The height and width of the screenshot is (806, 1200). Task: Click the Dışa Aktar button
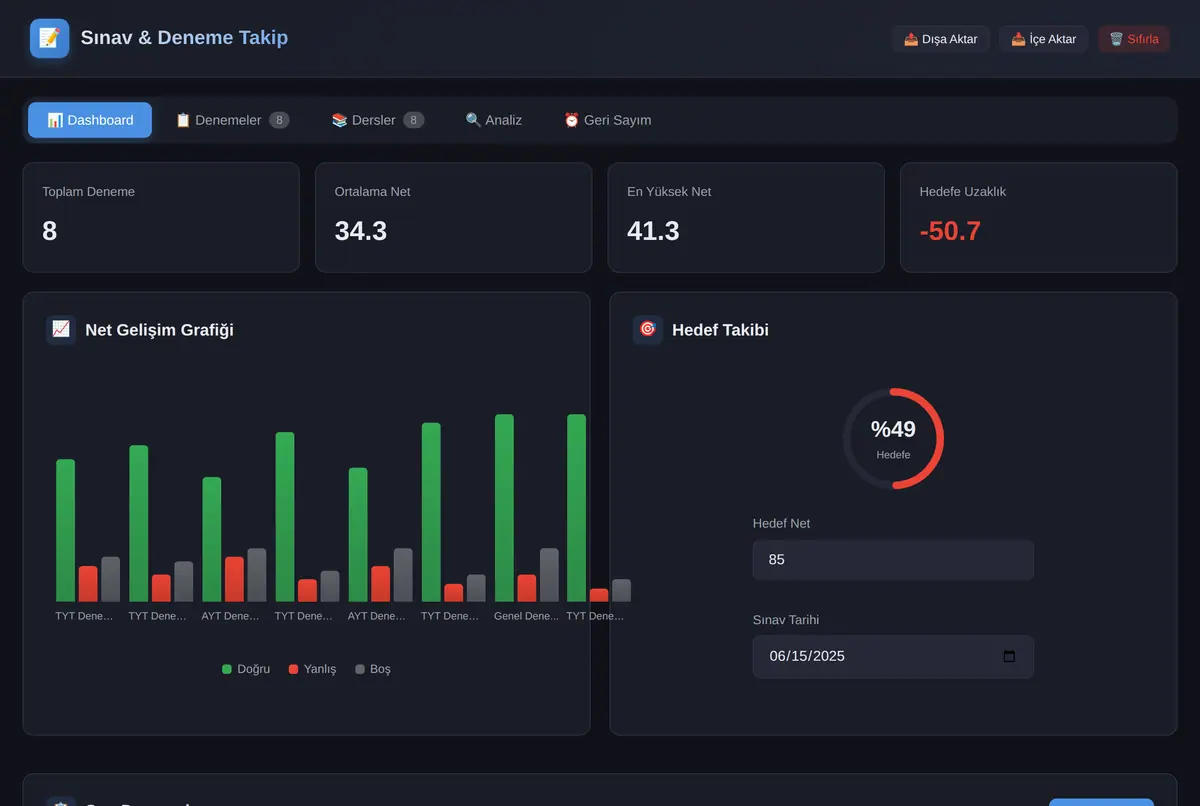coord(941,39)
